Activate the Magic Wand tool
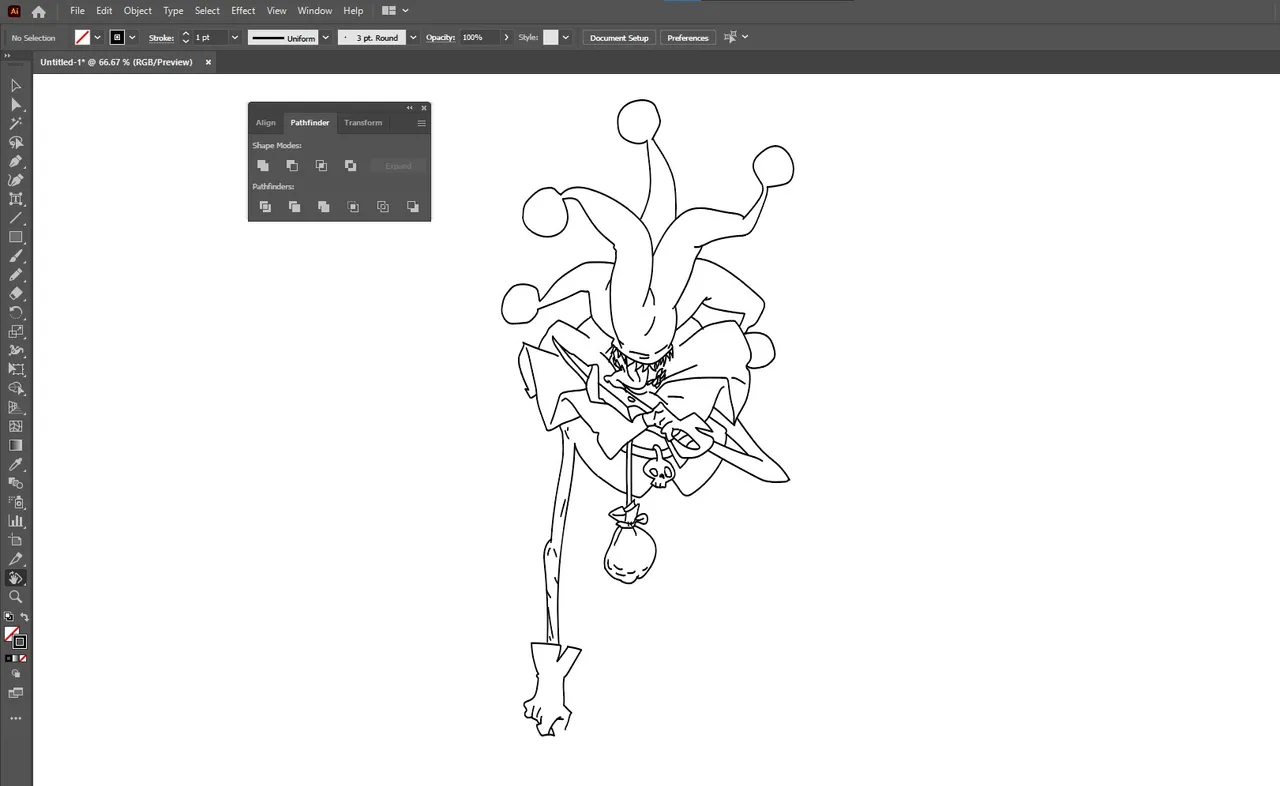Viewport: 1280px width, 786px height. pos(15,124)
